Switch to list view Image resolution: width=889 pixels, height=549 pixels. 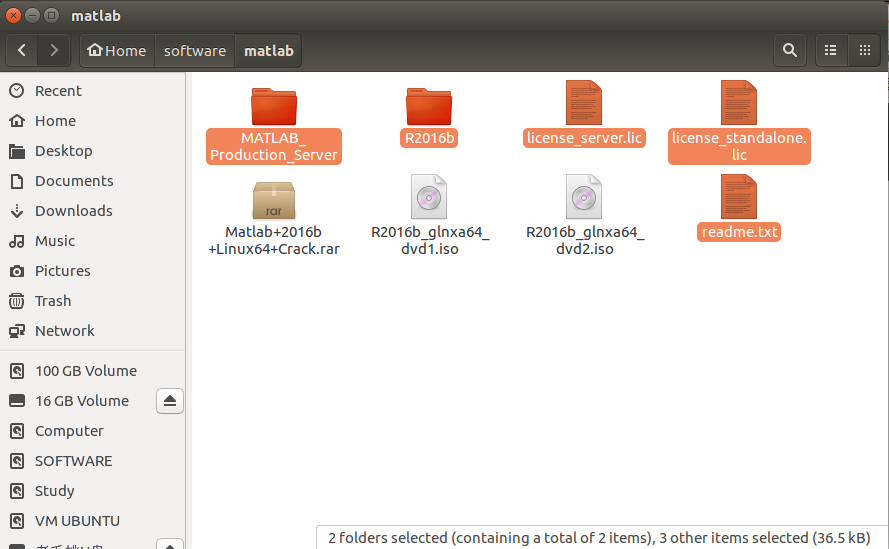[831, 50]
